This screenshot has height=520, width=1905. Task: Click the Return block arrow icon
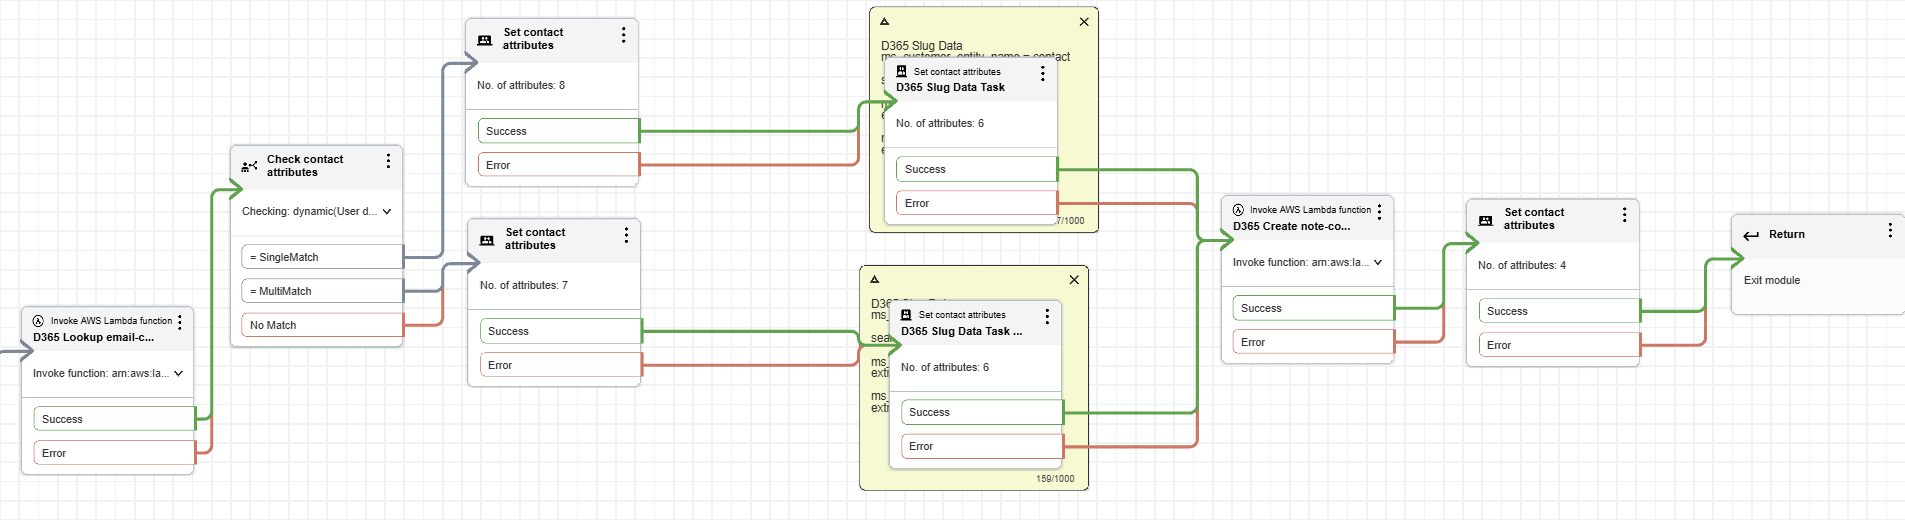coord(1750,236)
